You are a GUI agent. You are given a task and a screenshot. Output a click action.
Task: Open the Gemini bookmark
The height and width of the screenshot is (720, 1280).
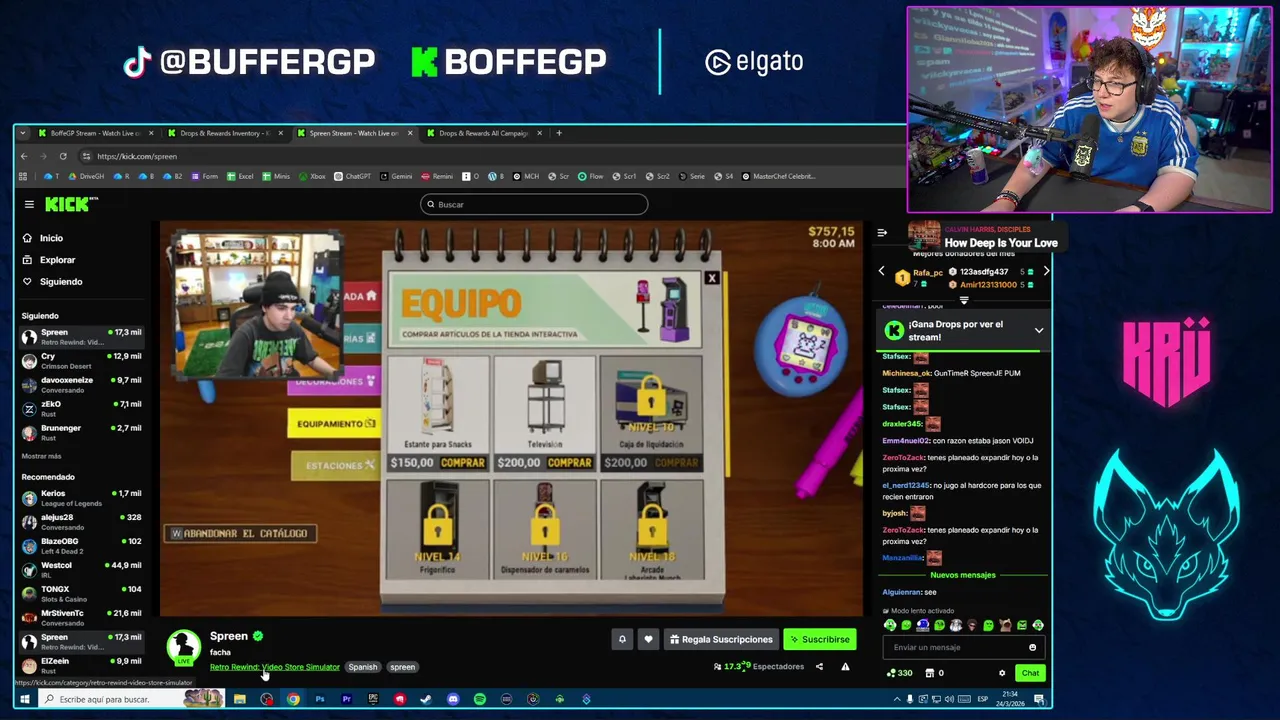pyautogui.click(x=396, y=176)
